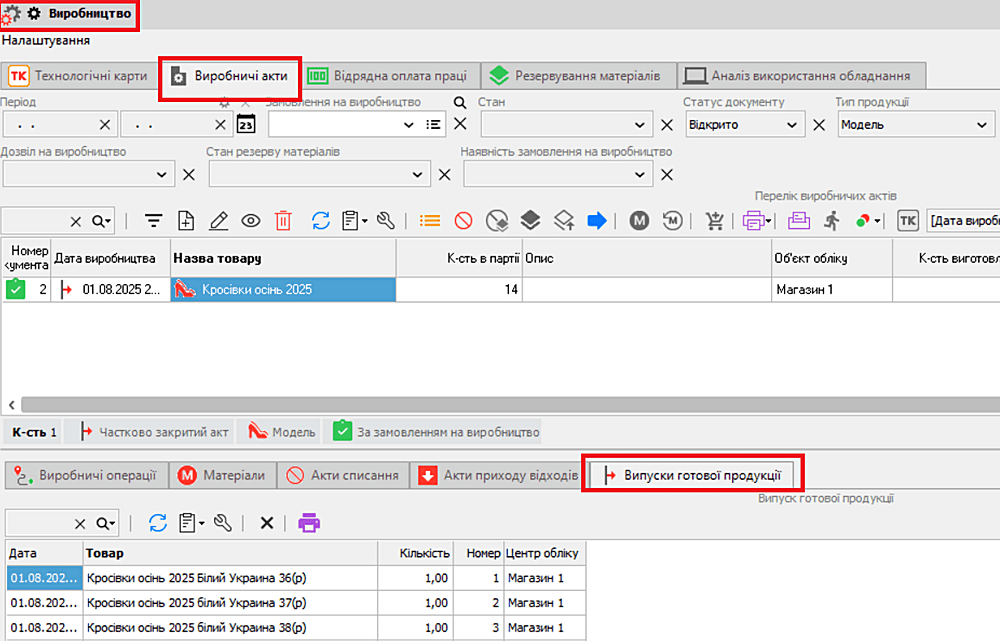Open the 'Налаштування' settings menu
1000x641 pixels.
pos(46,41)
